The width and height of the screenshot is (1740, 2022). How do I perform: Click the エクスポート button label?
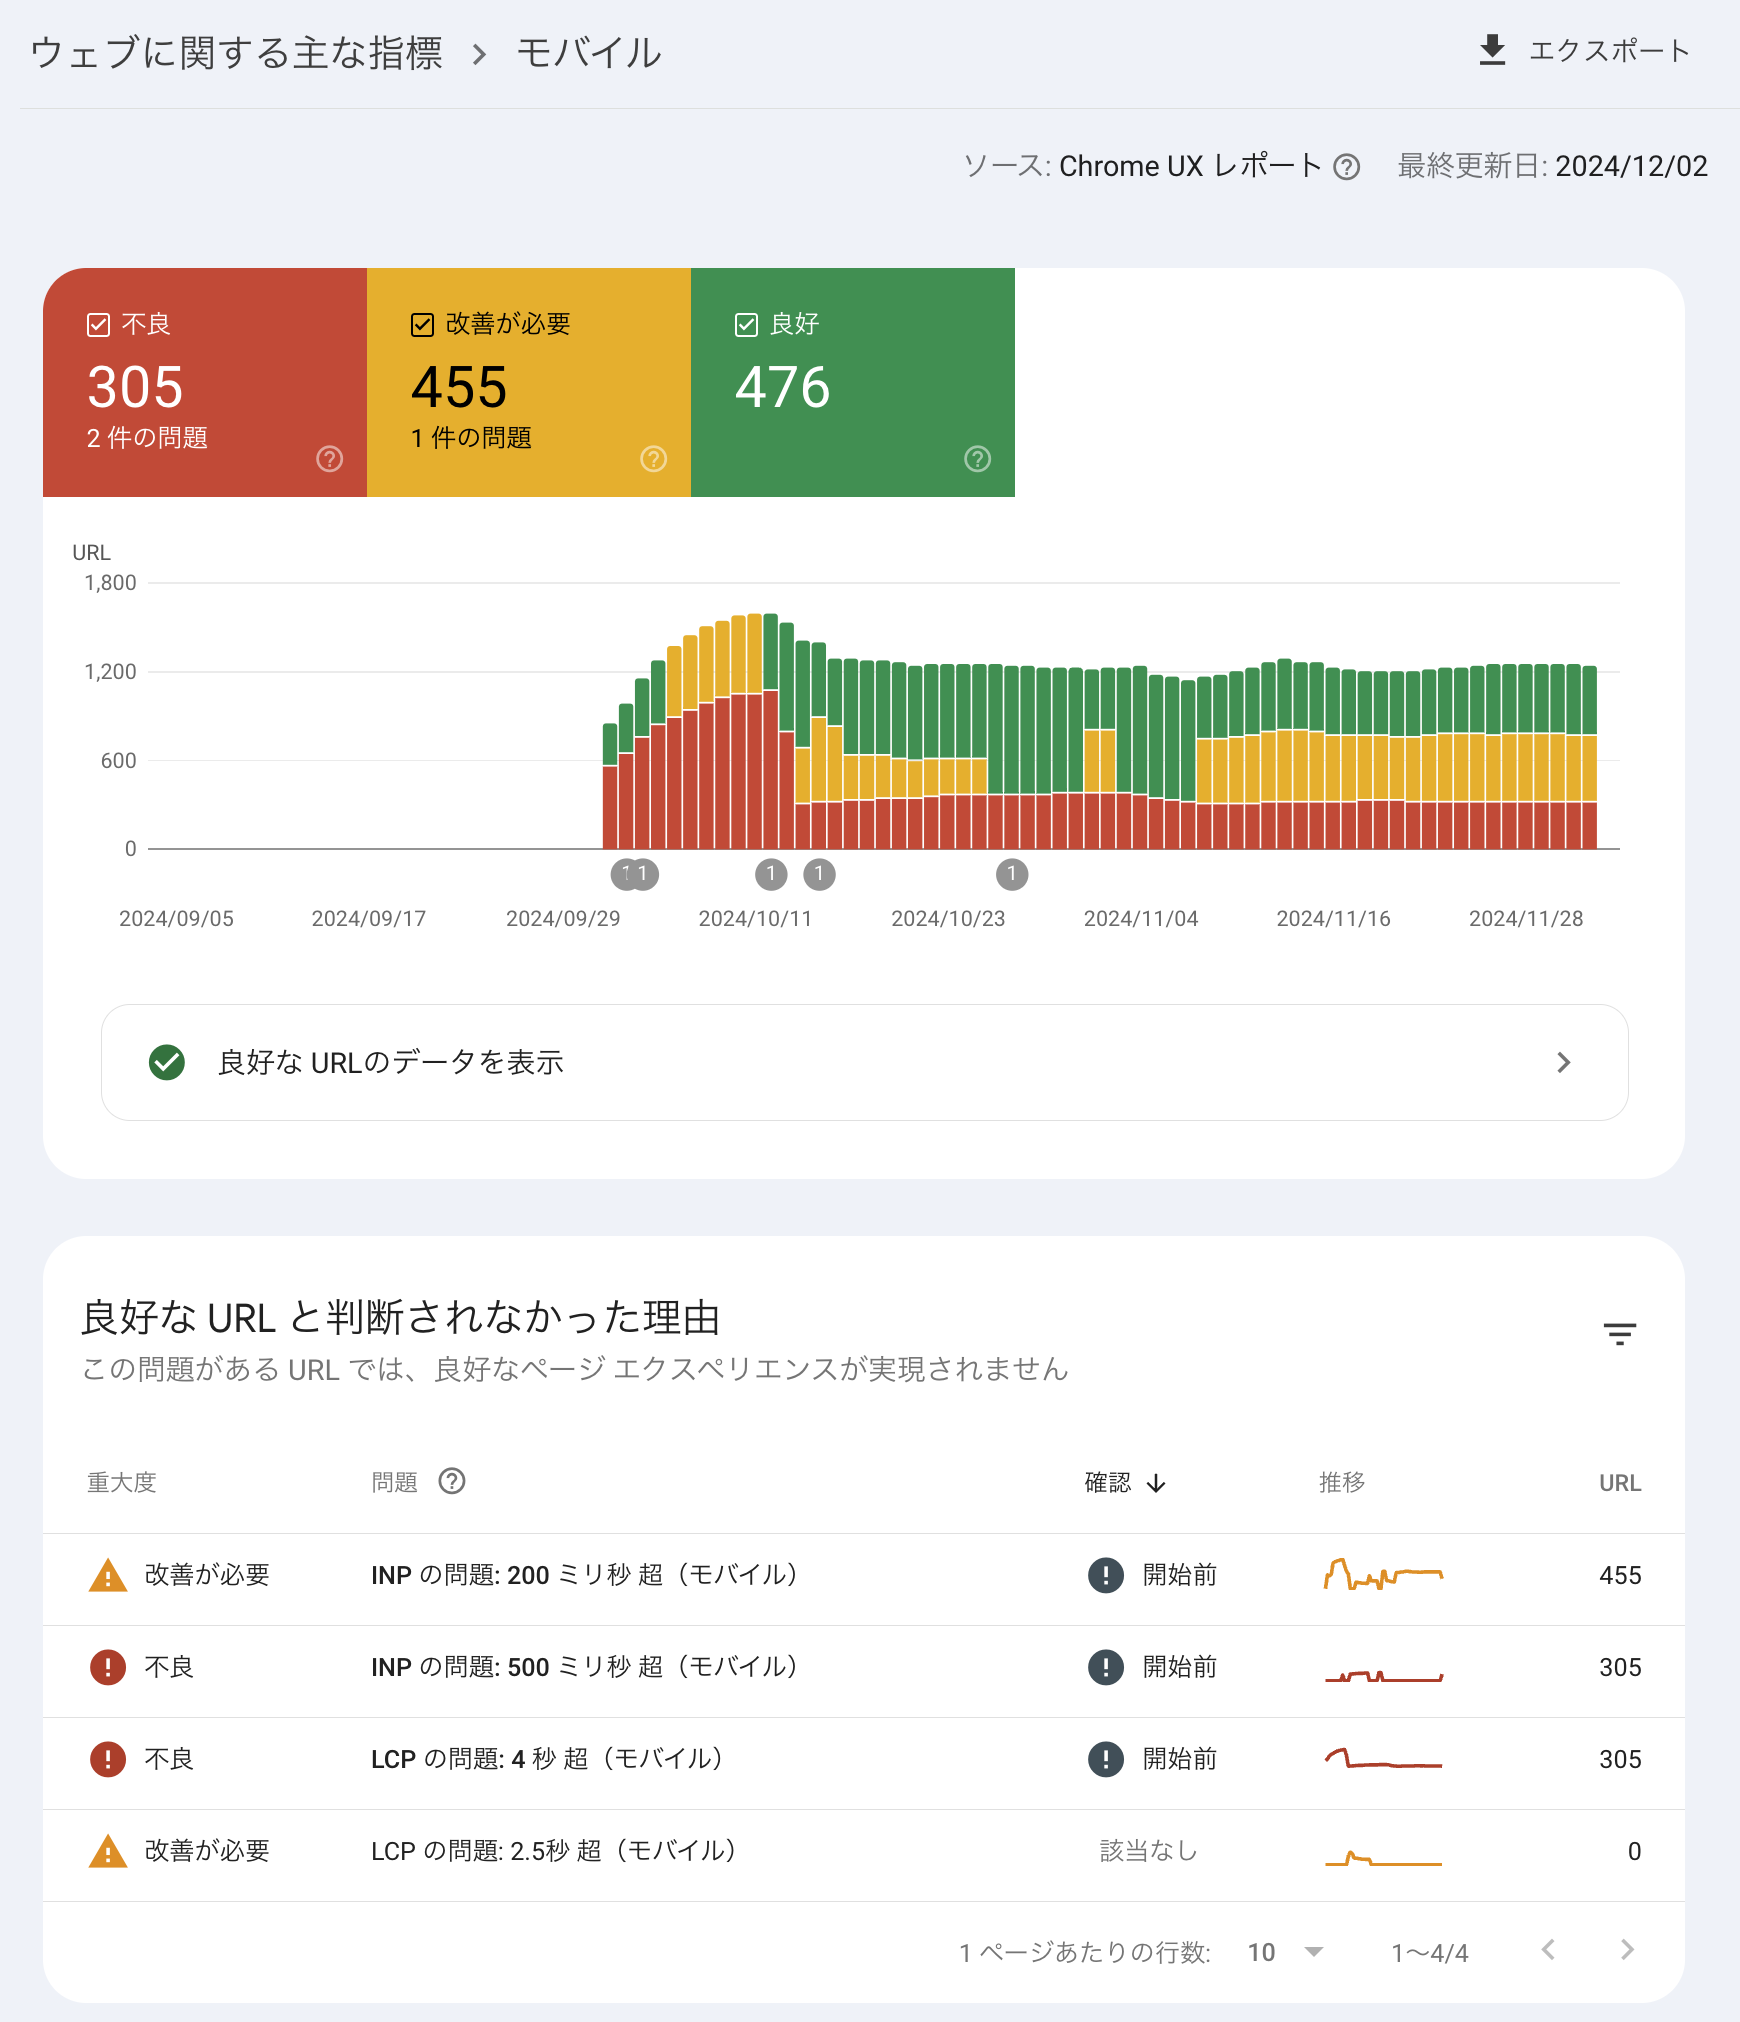click(1609, 50)
